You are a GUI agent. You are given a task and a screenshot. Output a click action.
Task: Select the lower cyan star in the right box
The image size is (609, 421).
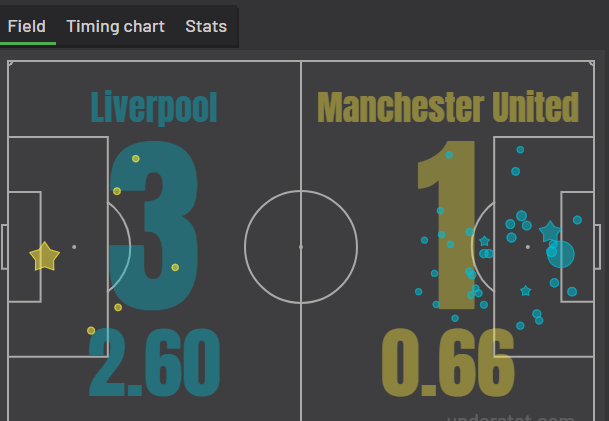(x=525, y=291)
